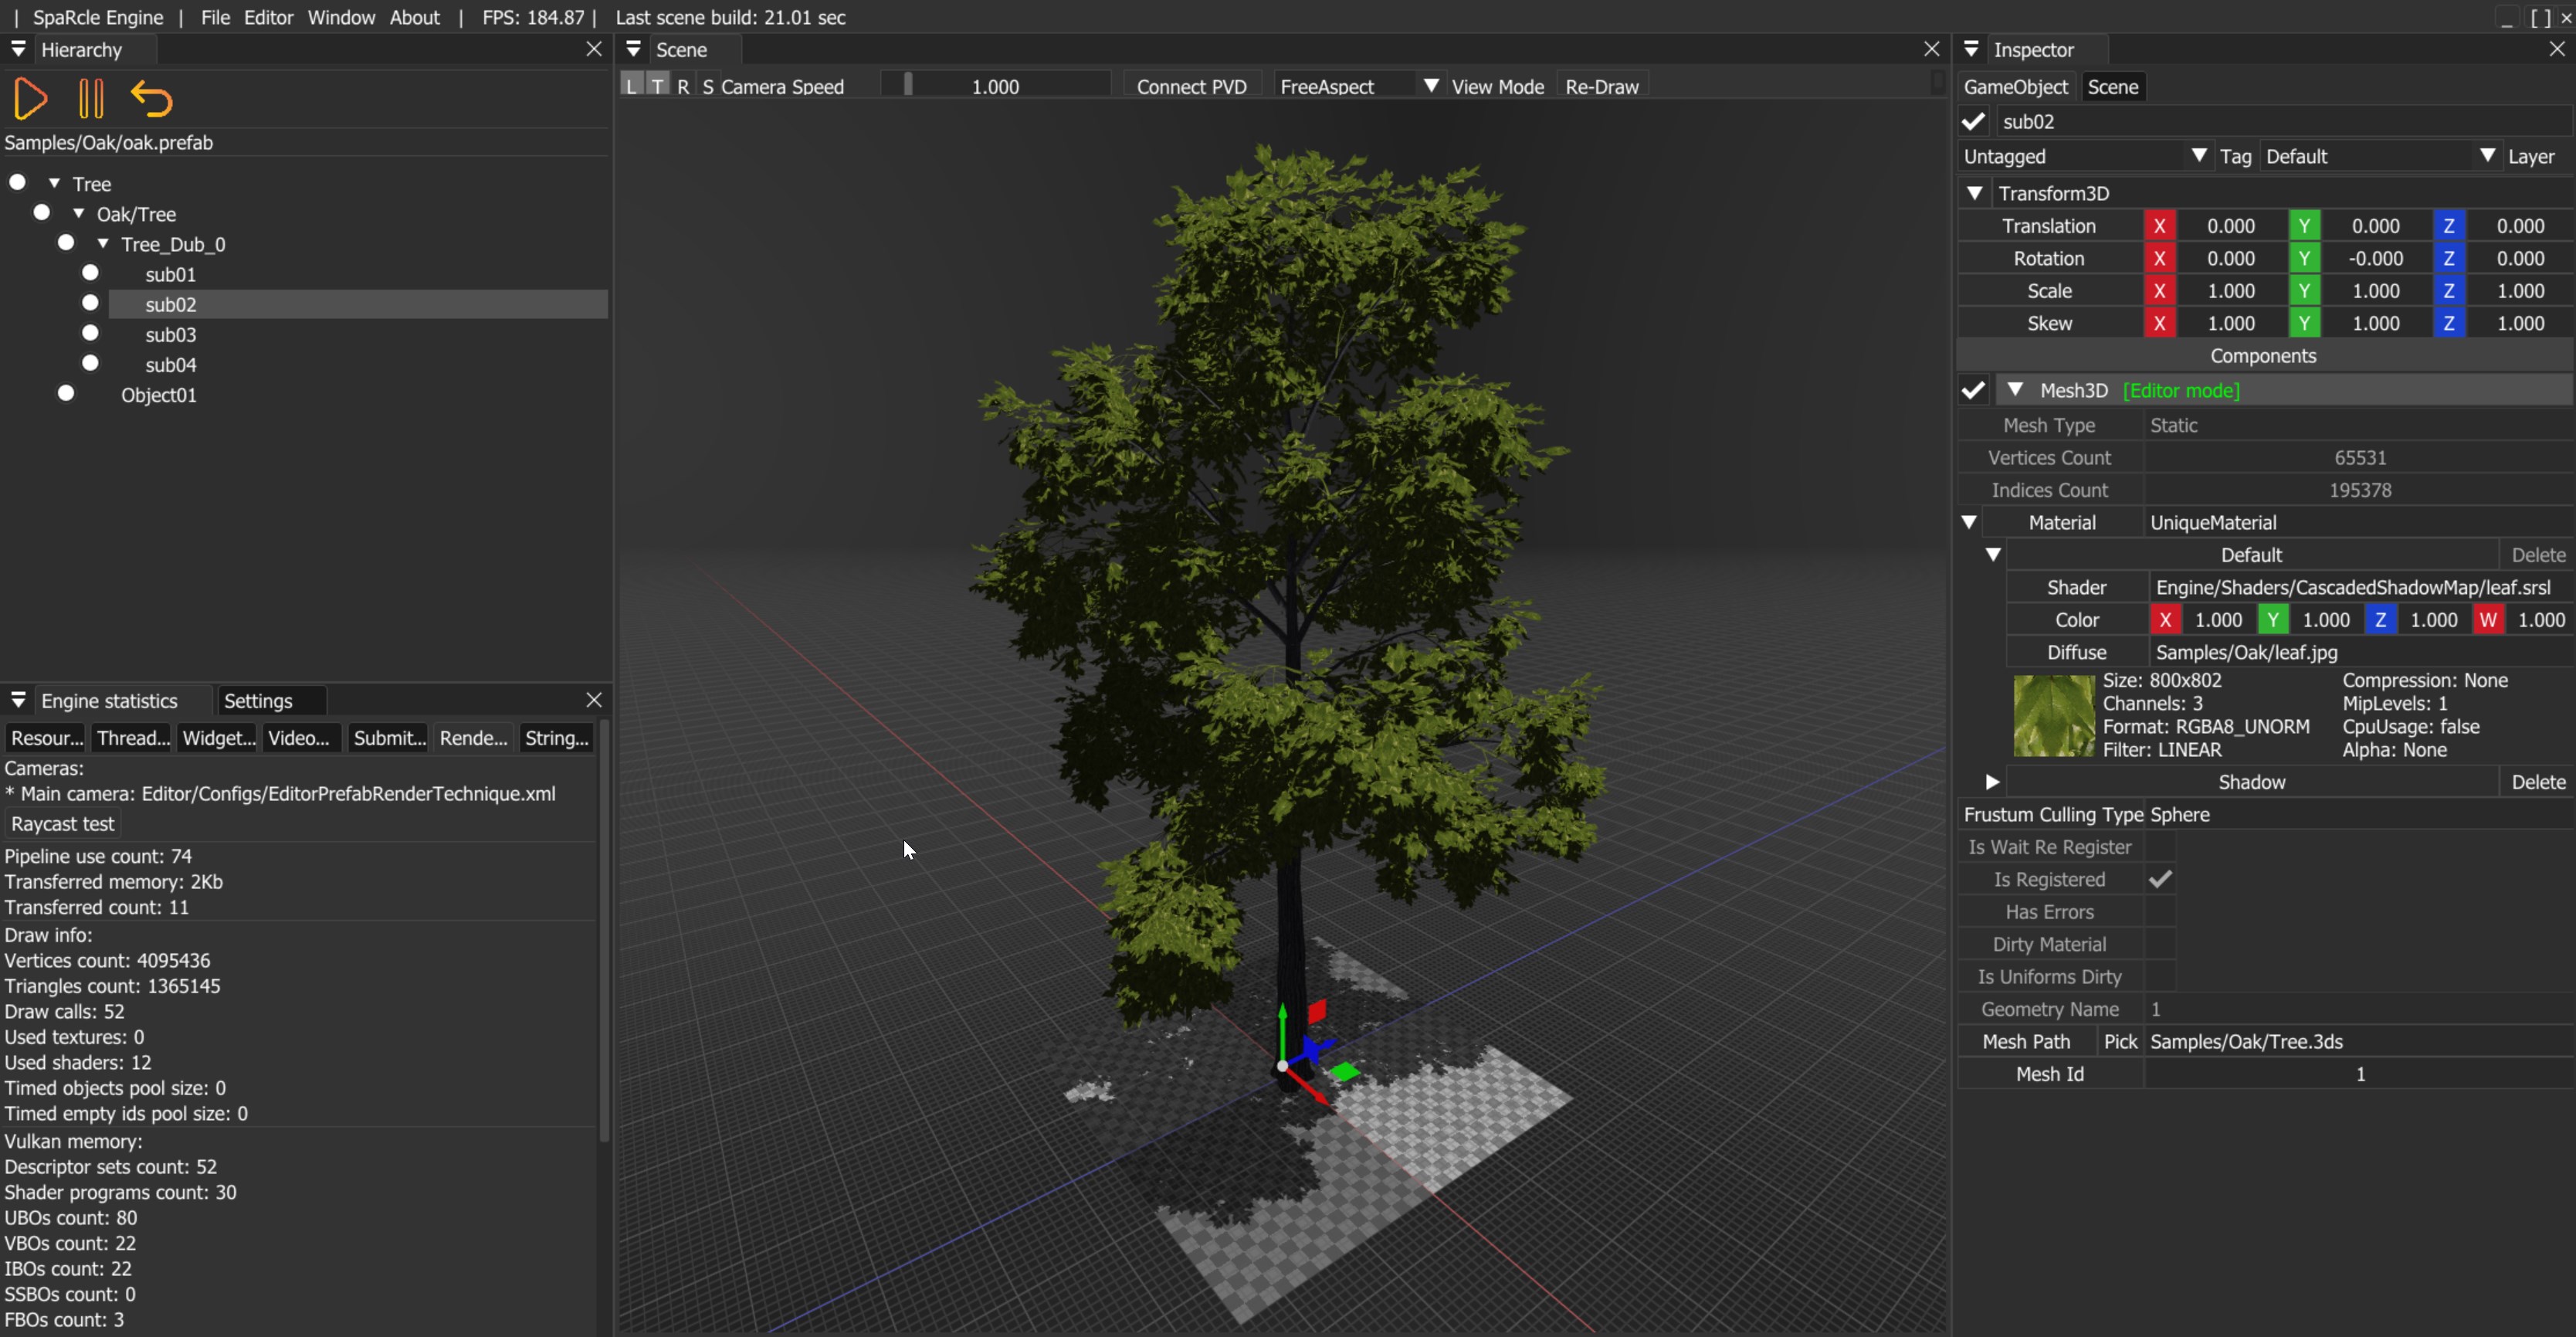
Task: Collapse the Transform3D section
Action: (1975, 193)
